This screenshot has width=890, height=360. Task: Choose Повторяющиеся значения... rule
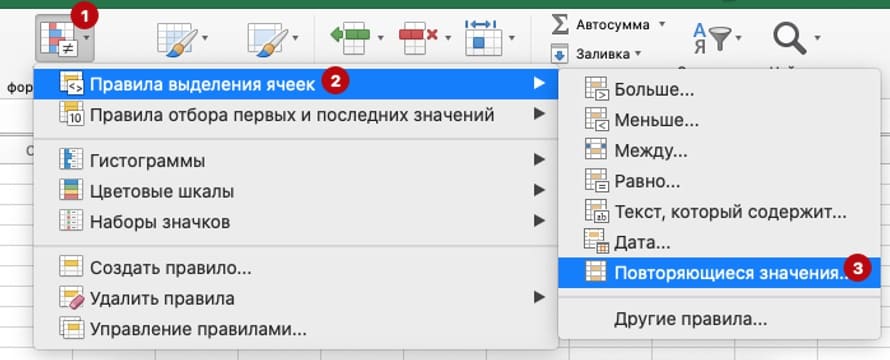tap(719, 273)
